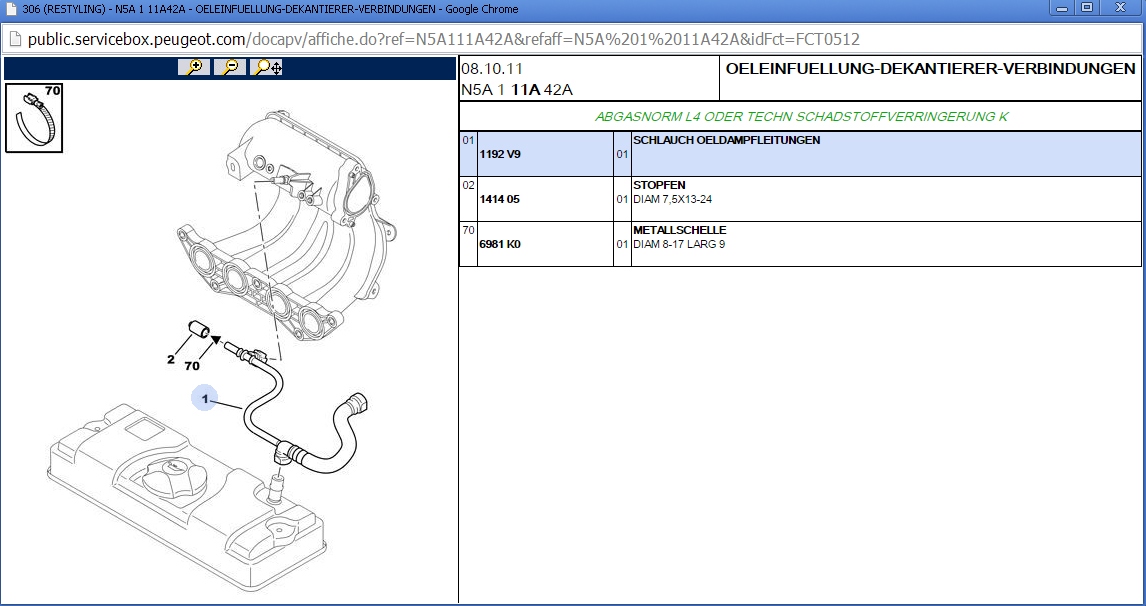This screenshot has height=606, width=1146.
Task: Click the OELEINFUELLUNG-DEKANTIERER-VERBINDUNGEN title
Action: click(x=930, y=69)
